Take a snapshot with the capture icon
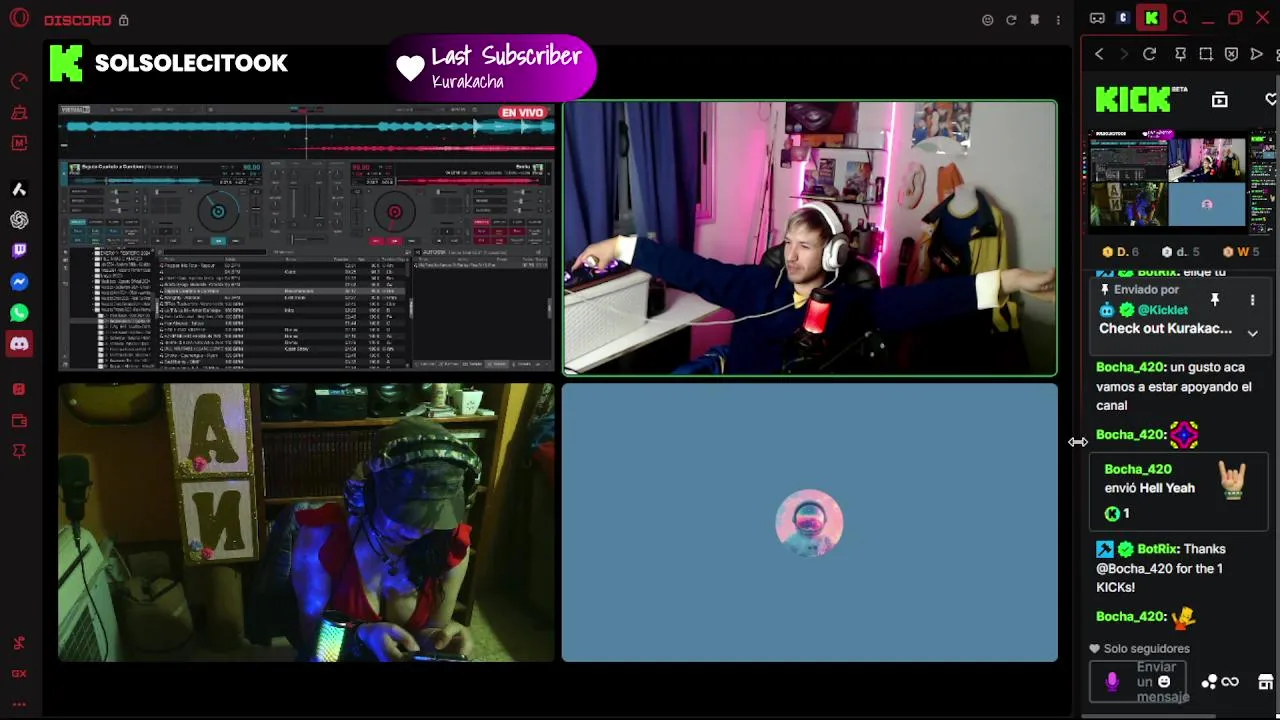The height and width of the screenshot is (720, 1280). tap(1206, 54)
